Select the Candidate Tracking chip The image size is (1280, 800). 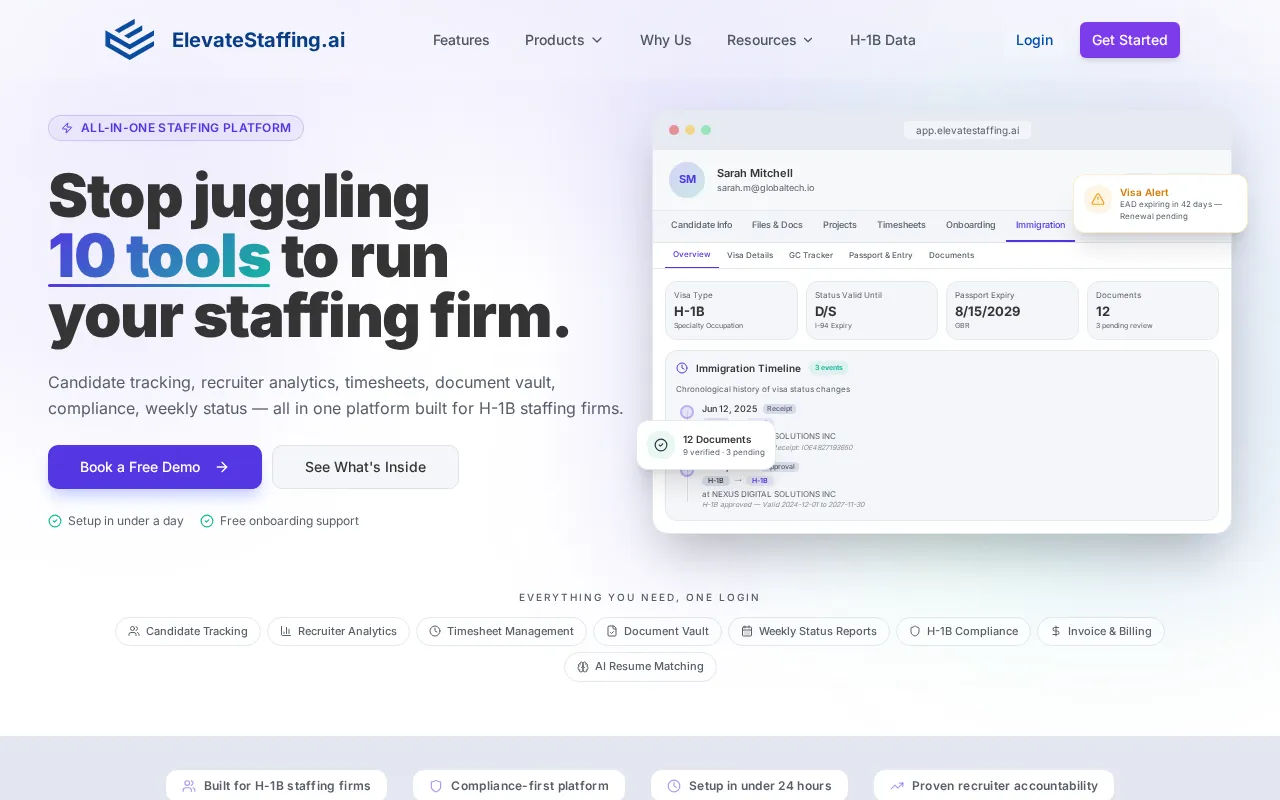click(x=188, y=631)
